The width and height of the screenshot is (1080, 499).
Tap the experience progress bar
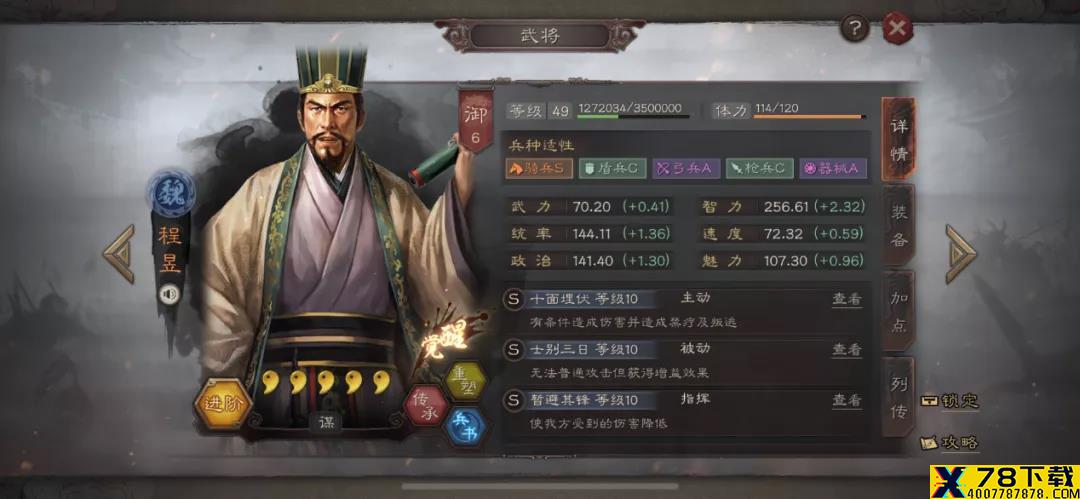(633, 116)
